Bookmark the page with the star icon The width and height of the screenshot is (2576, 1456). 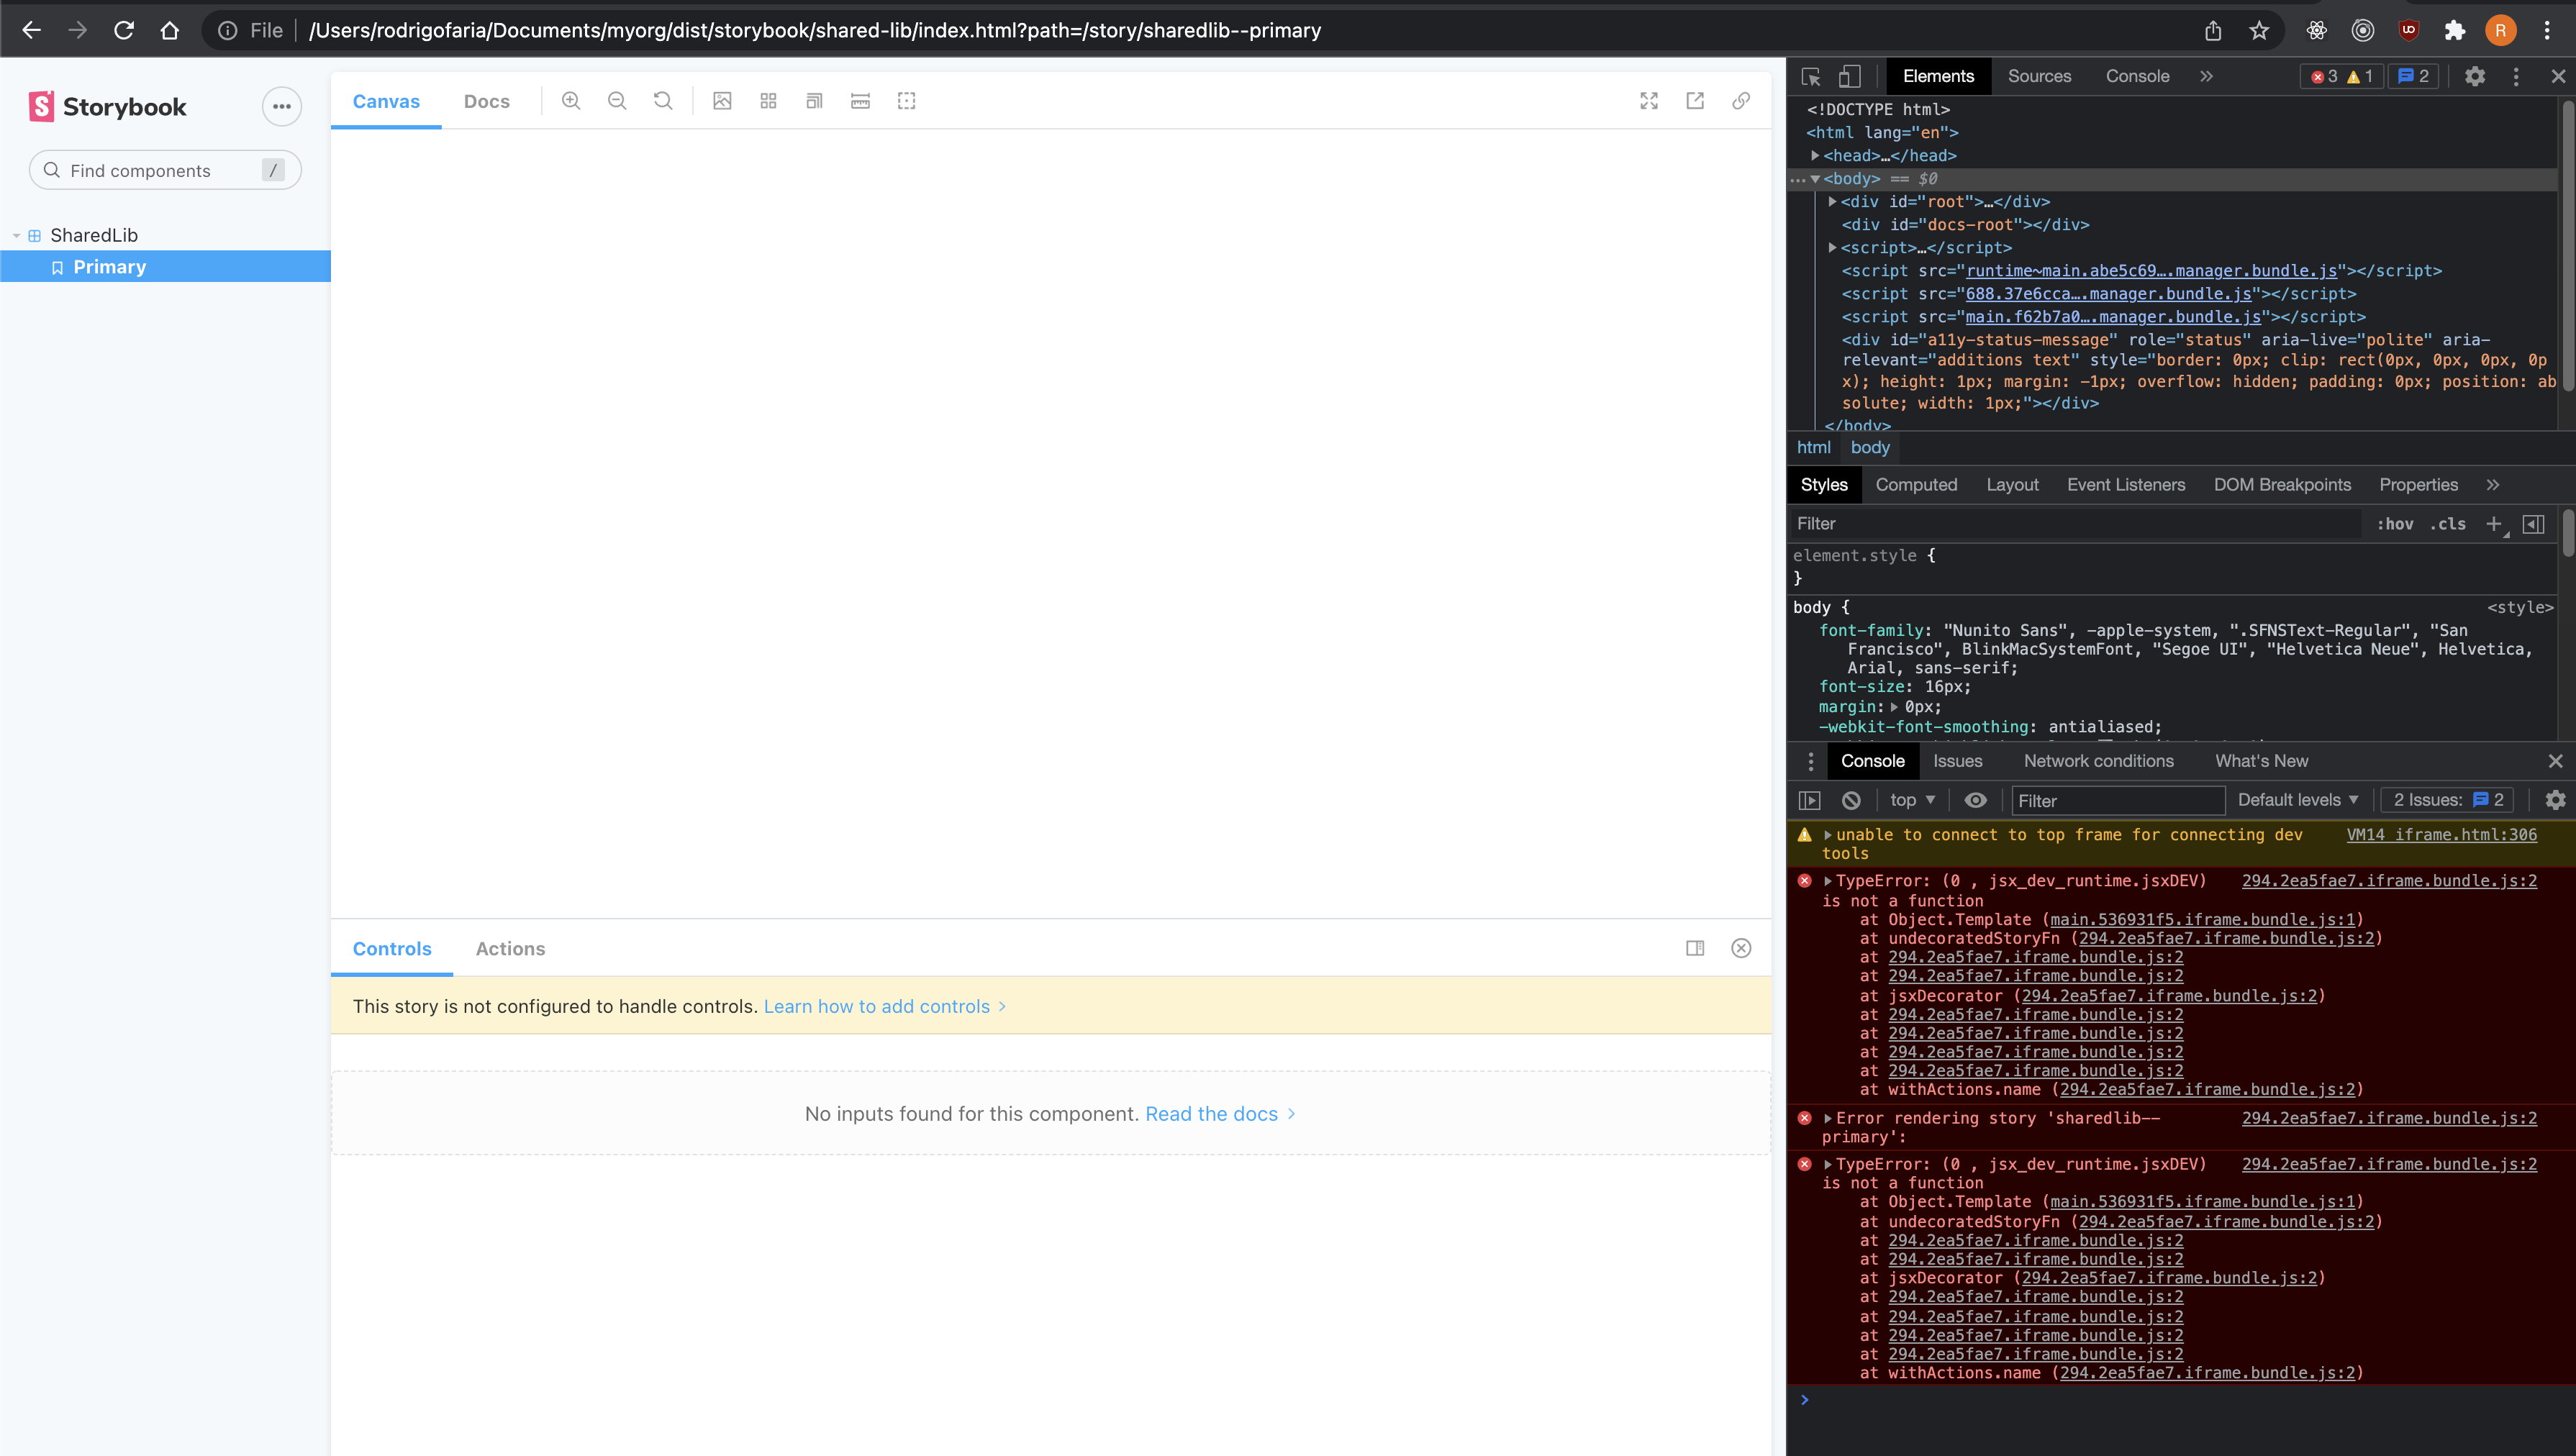[2259, 30]
